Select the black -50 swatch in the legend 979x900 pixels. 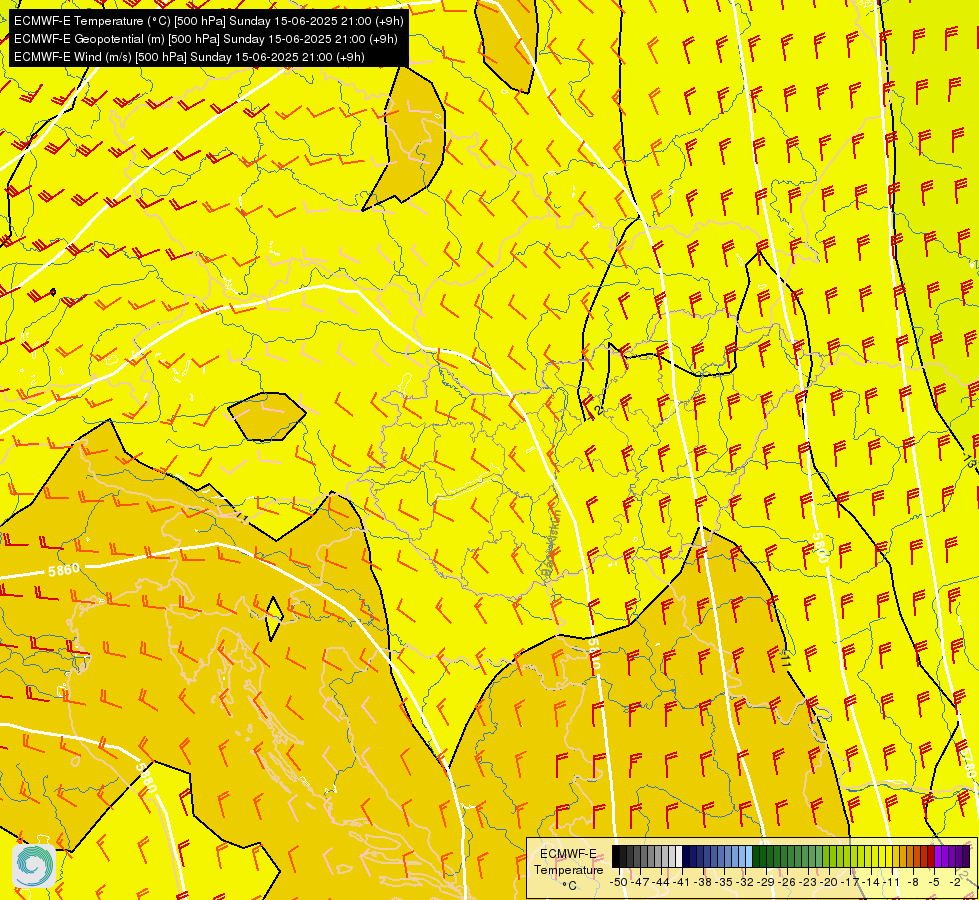[616, 856]
